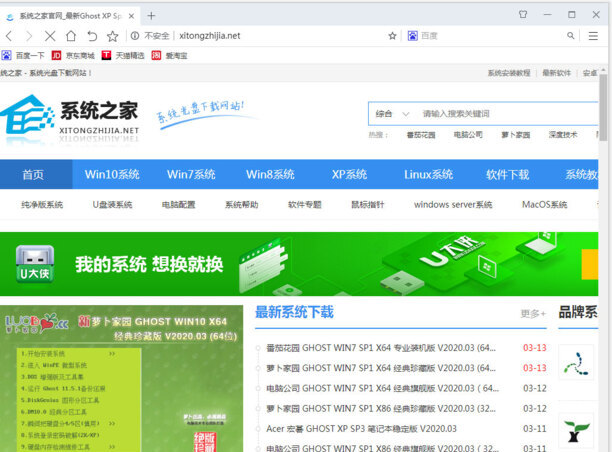Image resolution: width=612 pixels, height=452 pixels.
Task: Open 萝卜家园 GHOST WIN7 SP1 X64 经典珍藏版
Action: coord(381,368)
